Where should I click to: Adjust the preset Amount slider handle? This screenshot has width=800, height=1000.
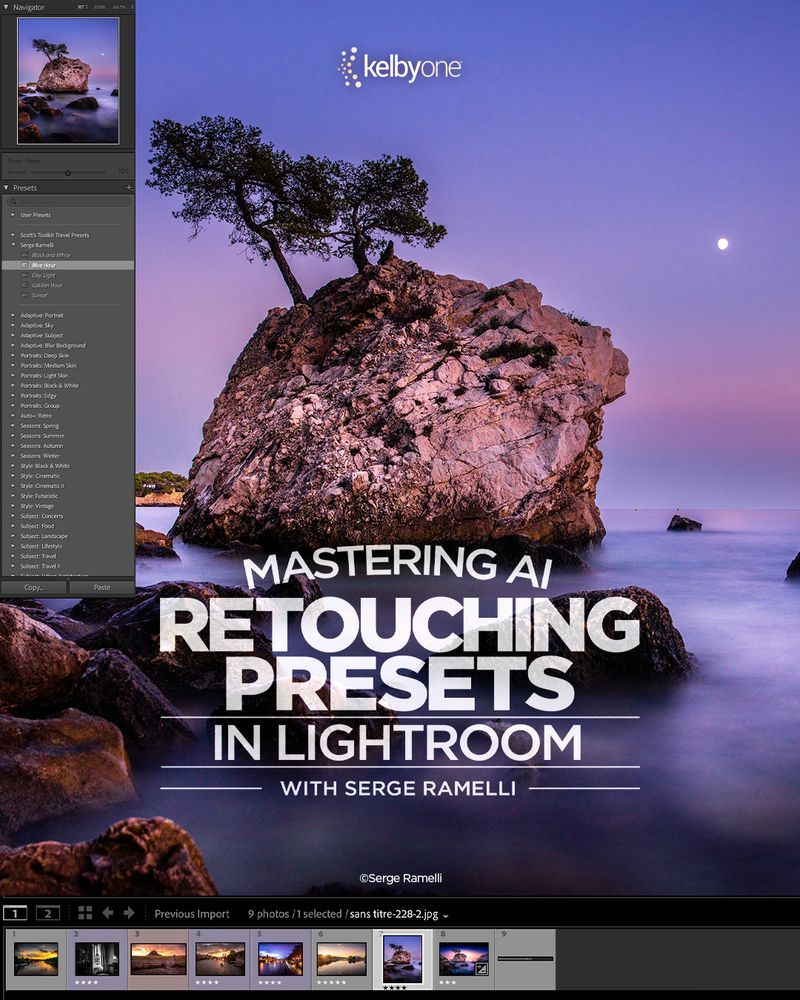(x=68, y=173)
